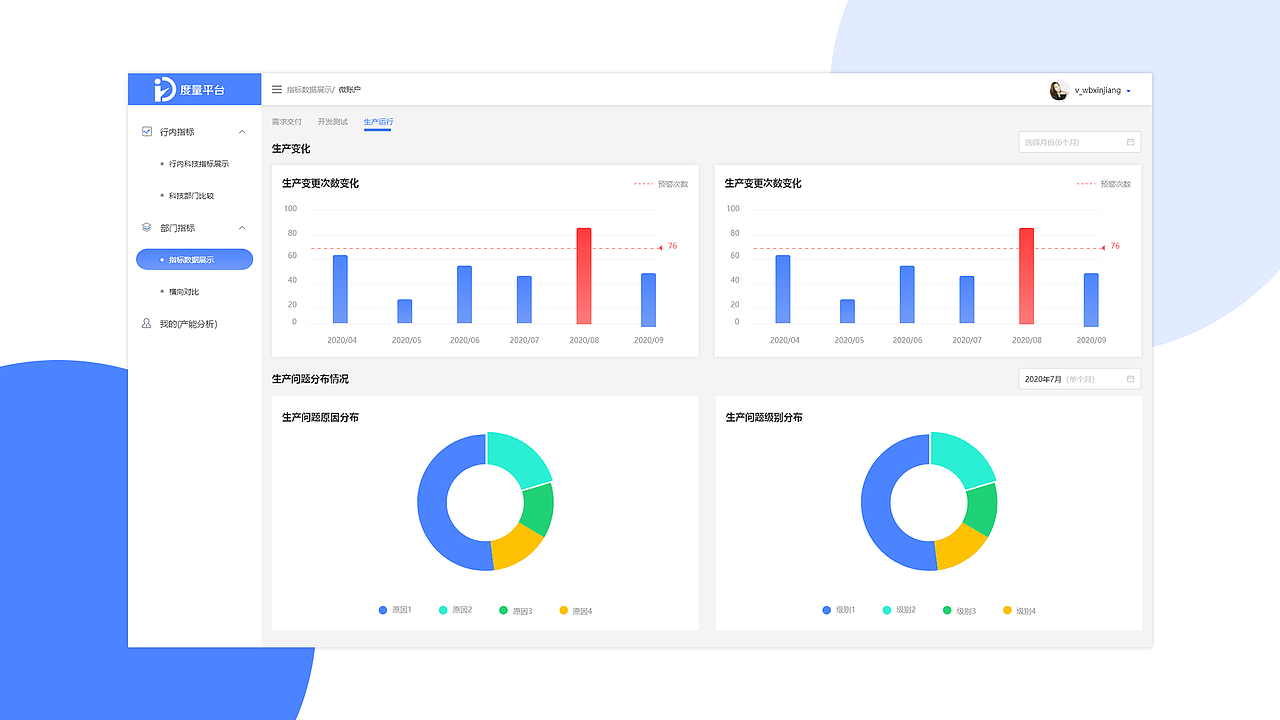This screenshot has height=720, width=1280.
Task: Select 指标数据展示 sidebar item
Action: tap(195, 259)
